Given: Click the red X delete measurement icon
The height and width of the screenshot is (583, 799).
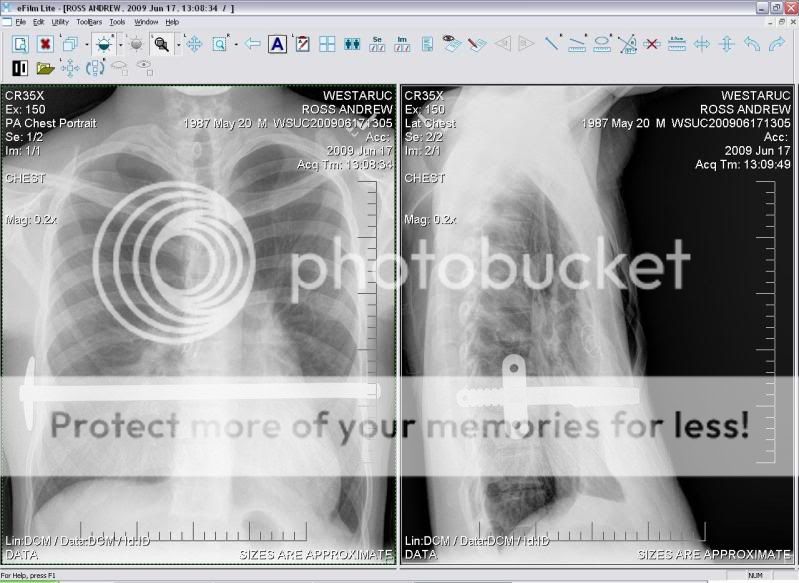Looking at the screenshot, I should click(x=652, y=44).
